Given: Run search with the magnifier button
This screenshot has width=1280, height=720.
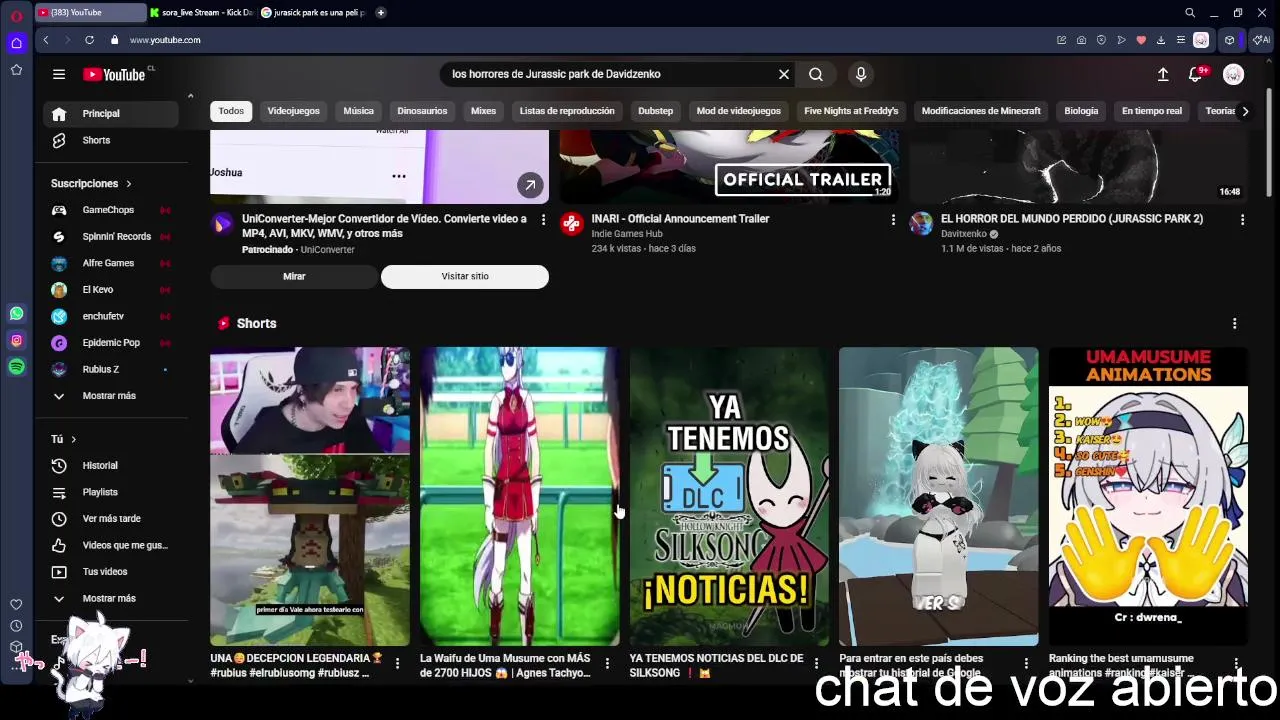Looking at the screenshot, I should (816, 74).
